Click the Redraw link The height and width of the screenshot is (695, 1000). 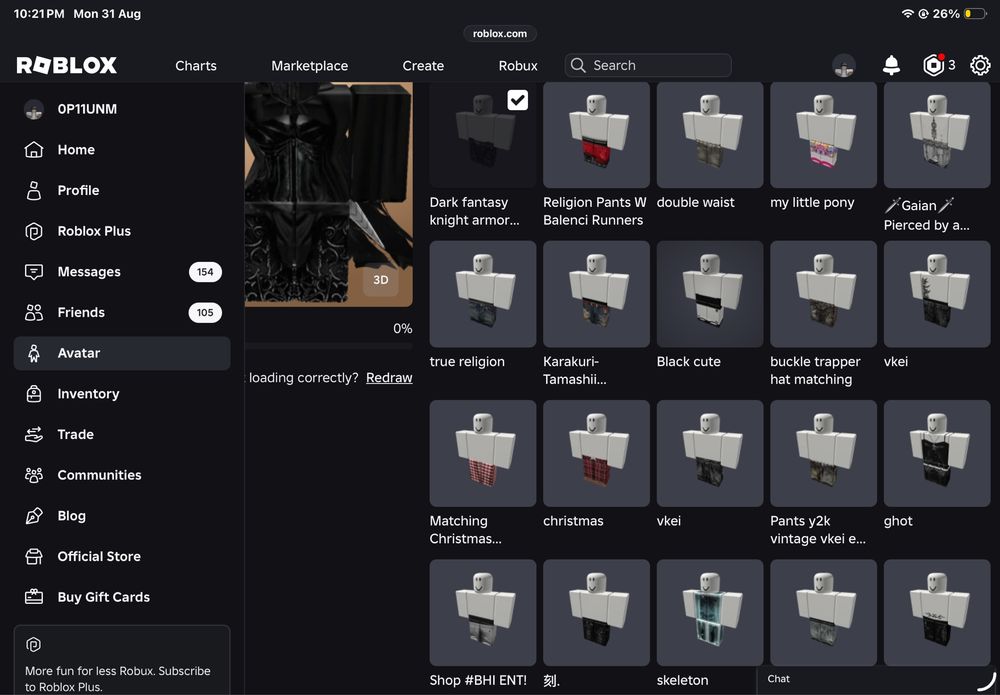[389, 377]
